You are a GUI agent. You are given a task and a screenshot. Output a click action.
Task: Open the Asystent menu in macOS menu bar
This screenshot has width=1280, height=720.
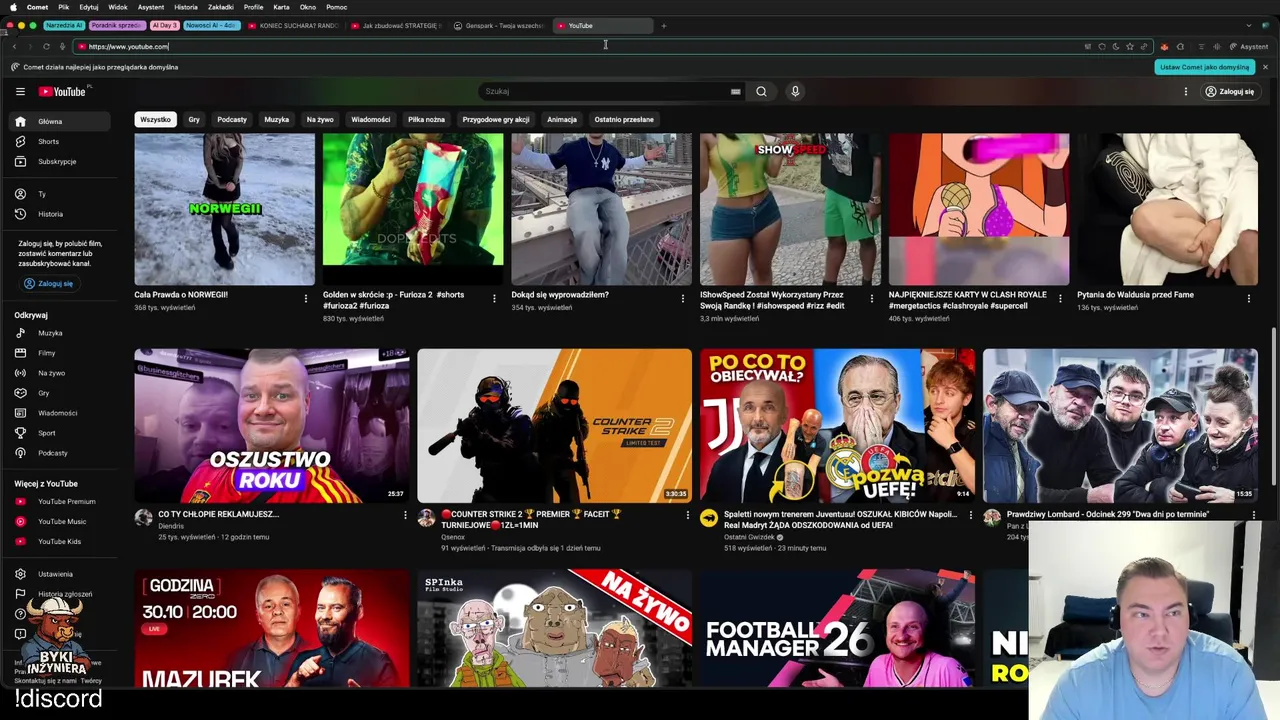[151, 7]
